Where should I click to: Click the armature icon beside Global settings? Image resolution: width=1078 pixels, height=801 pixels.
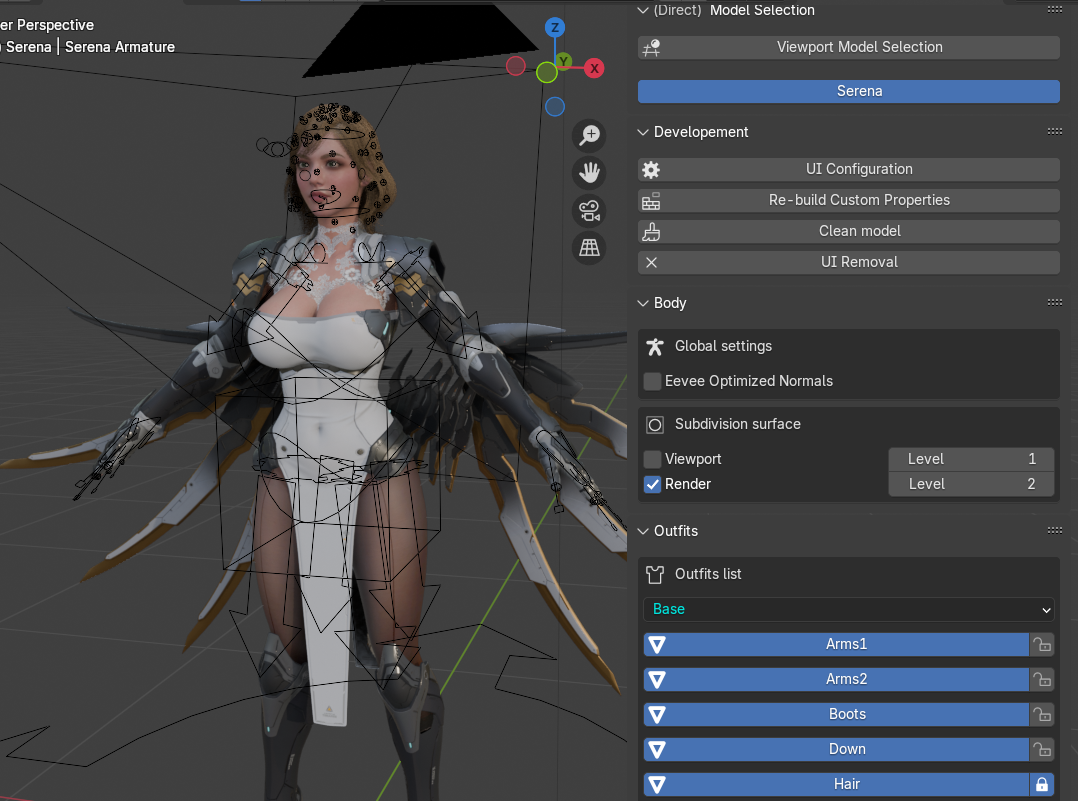pos(654,347)
